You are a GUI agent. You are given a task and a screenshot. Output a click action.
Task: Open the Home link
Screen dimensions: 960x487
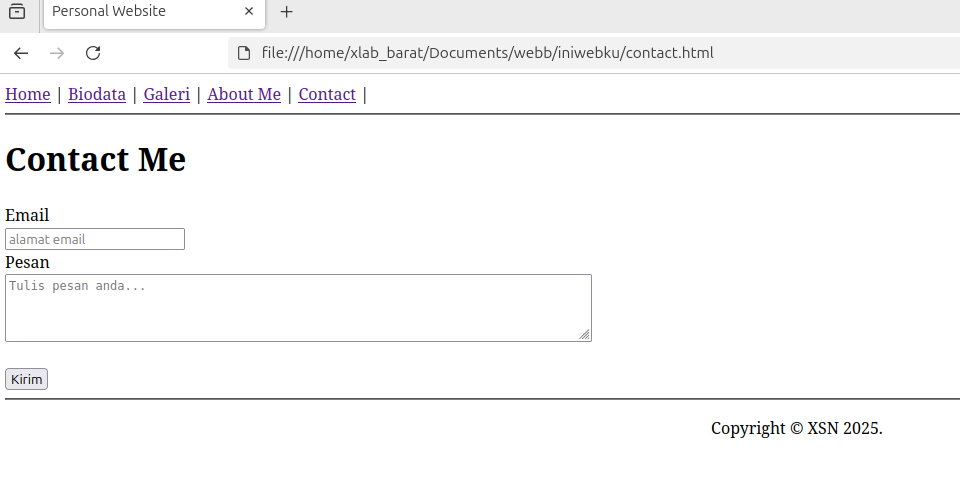coord(28,94)
